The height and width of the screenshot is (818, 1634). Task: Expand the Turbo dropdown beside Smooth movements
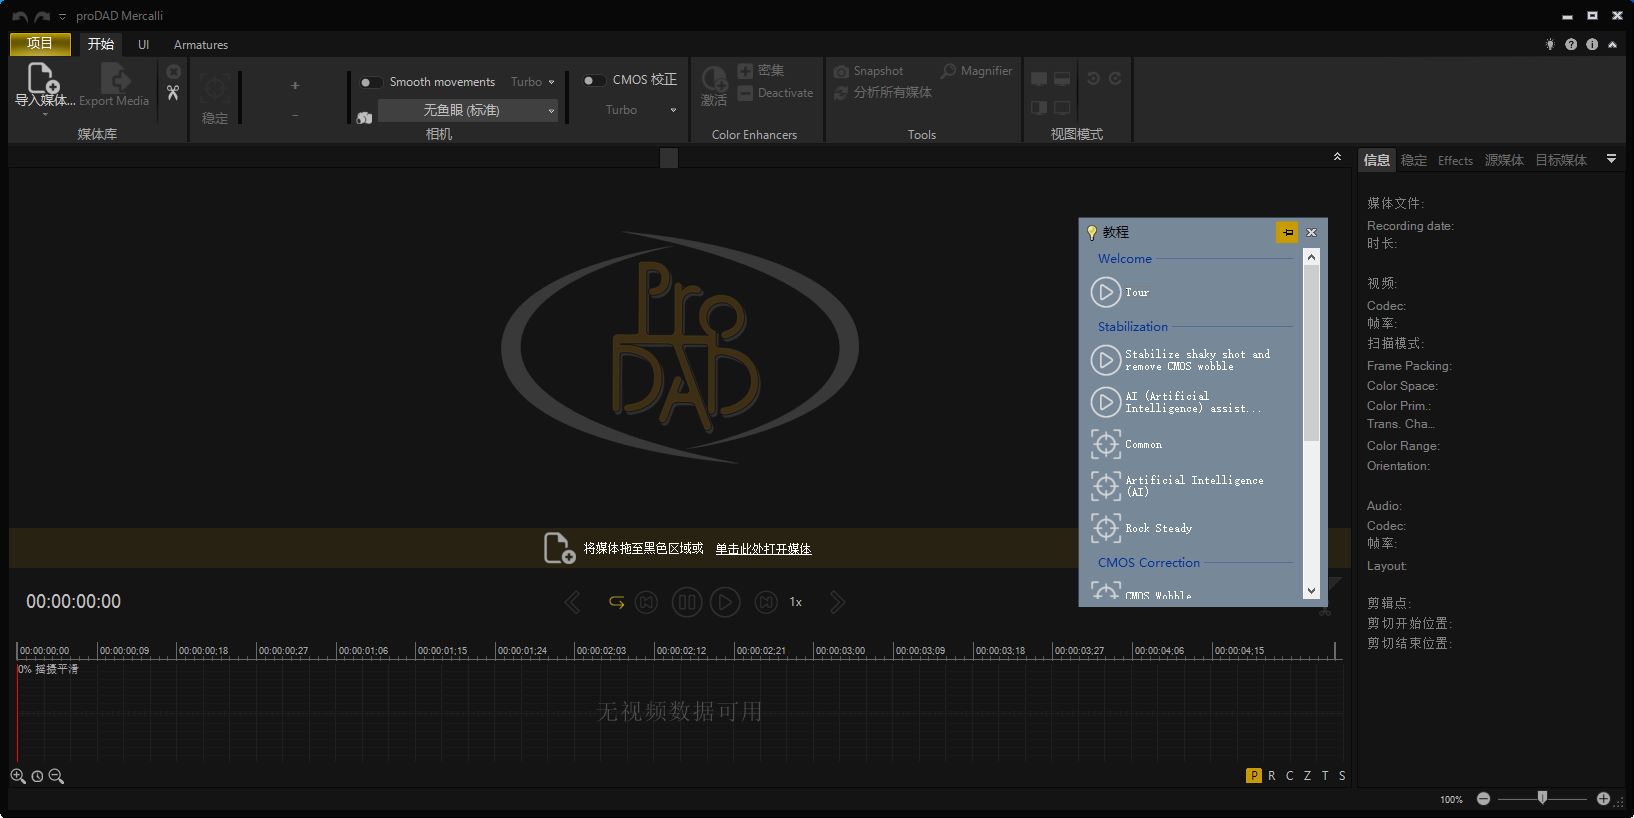click(x=533, y=82)
